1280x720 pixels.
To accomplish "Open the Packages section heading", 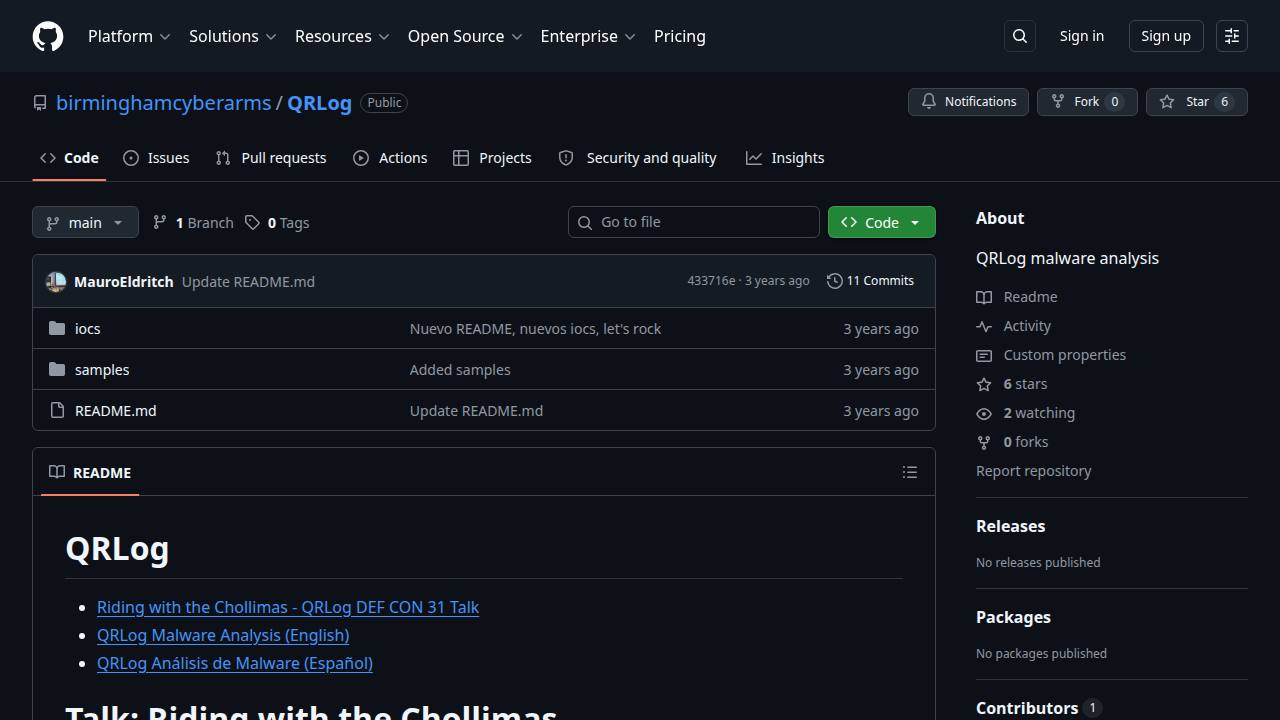I will tap(1013, 617).
